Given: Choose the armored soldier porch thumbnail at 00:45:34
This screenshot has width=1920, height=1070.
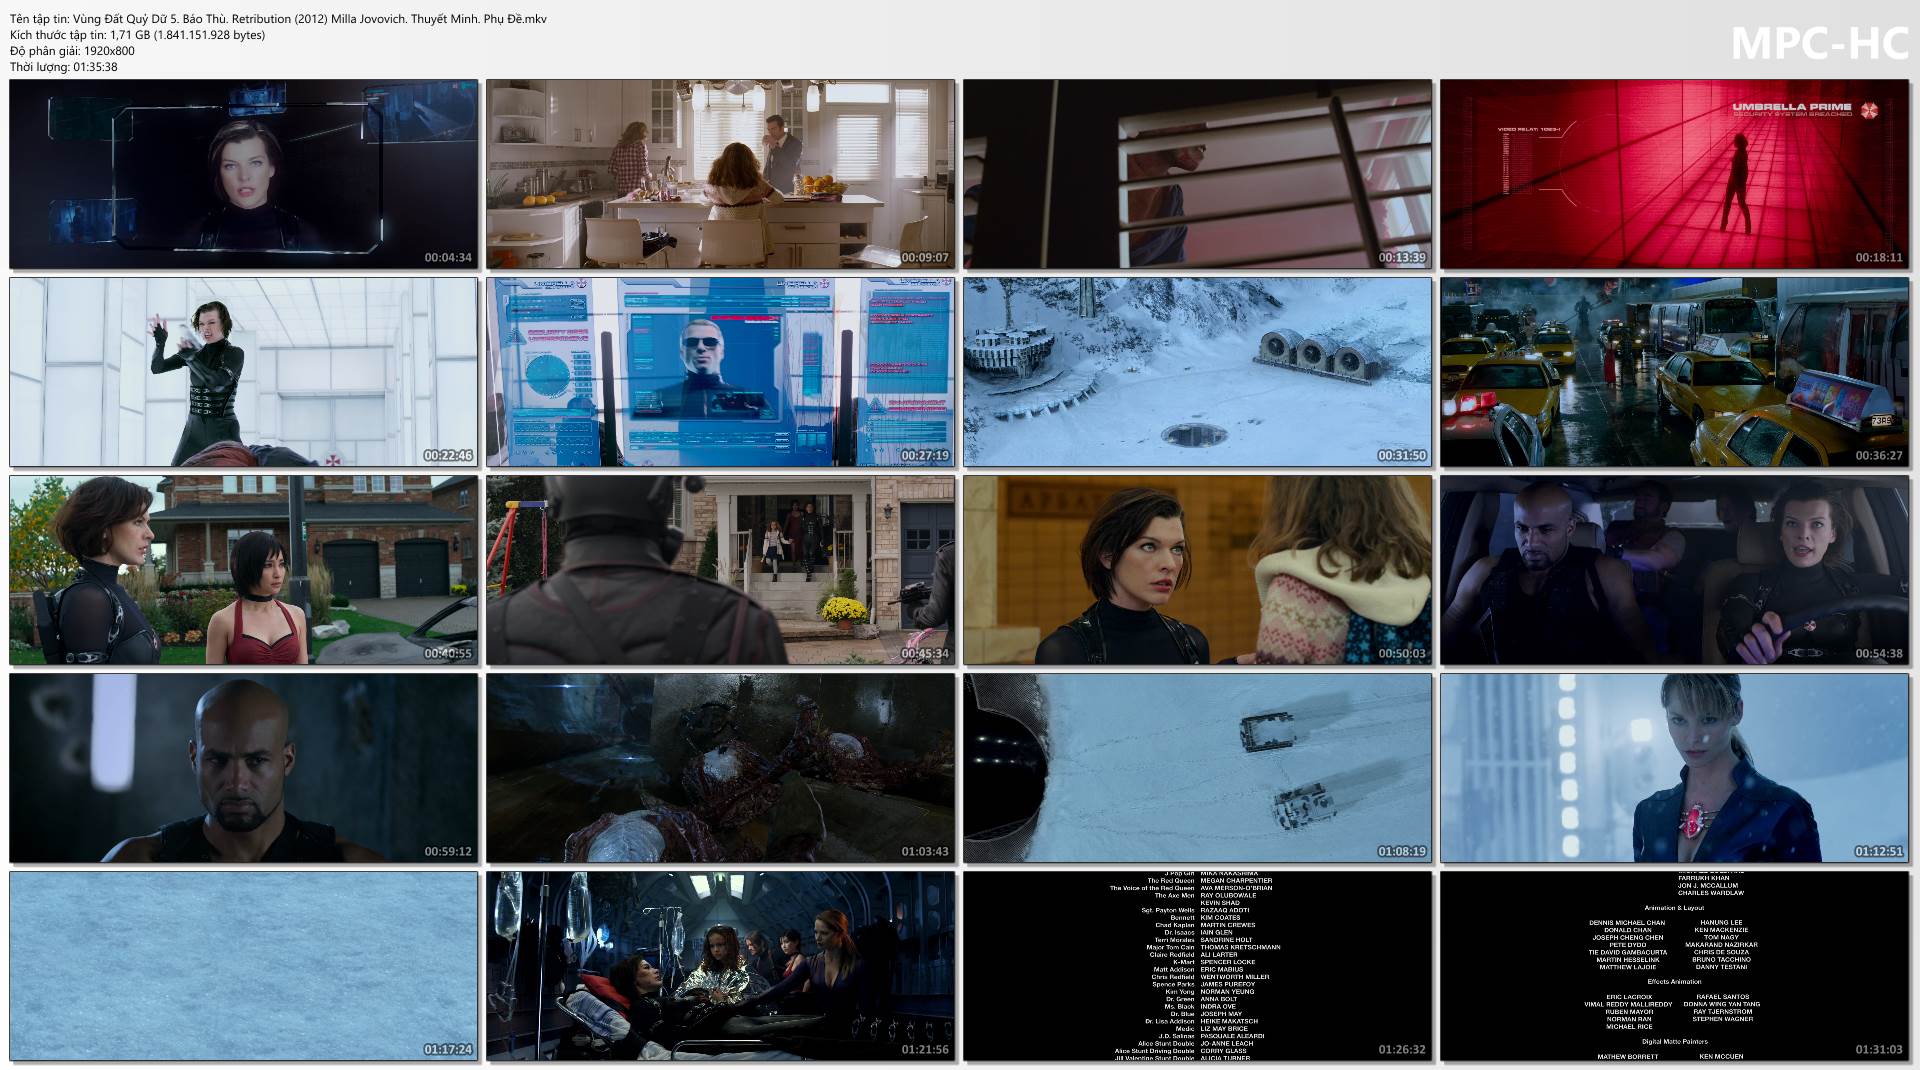Looking at the screenshot, I should pos(721,571).
